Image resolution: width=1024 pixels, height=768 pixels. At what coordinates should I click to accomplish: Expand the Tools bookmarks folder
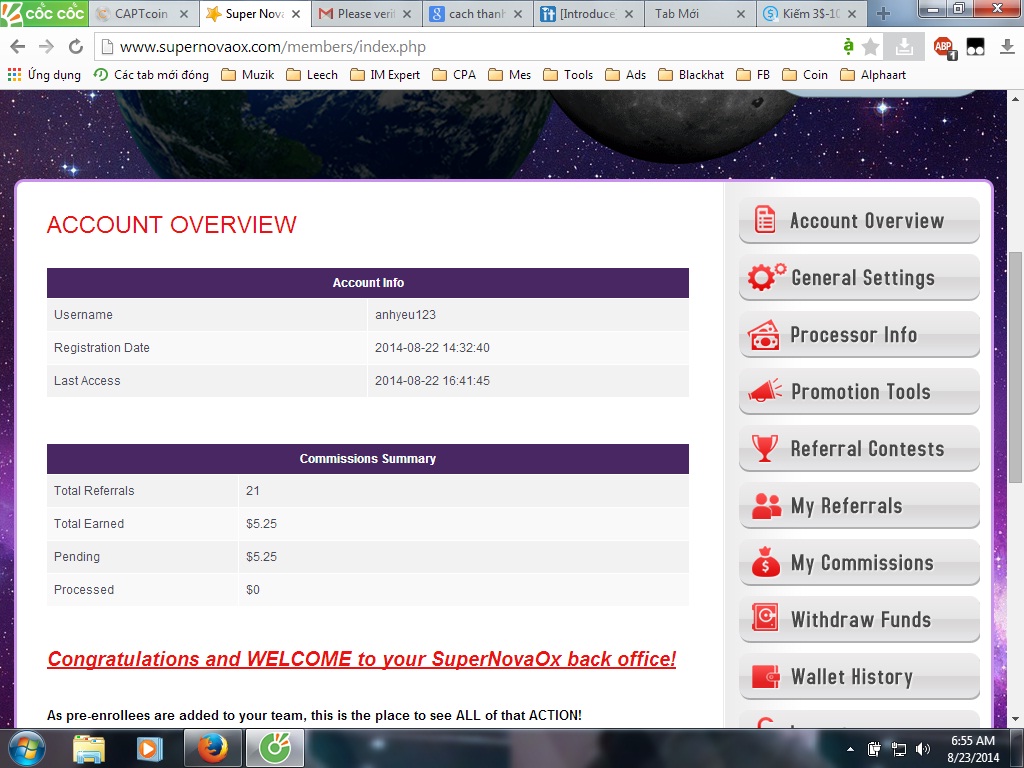coord(568,74)
